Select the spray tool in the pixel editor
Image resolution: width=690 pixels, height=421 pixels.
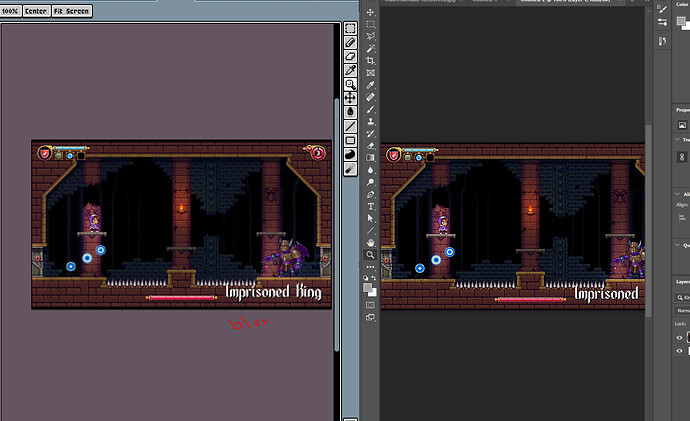[x=350, y=168]
